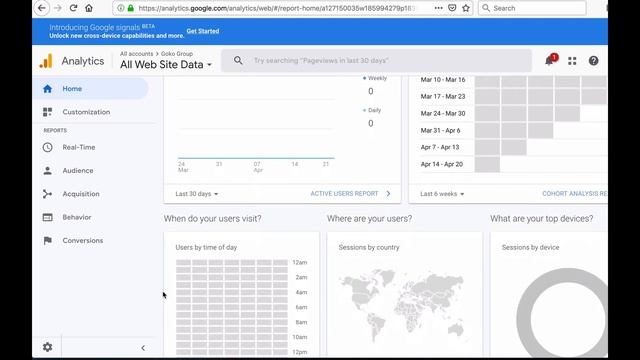Open the Last 30 days date range dropdown
The width and height of the screenshot is (640, 360).
[x=197, y=194]
